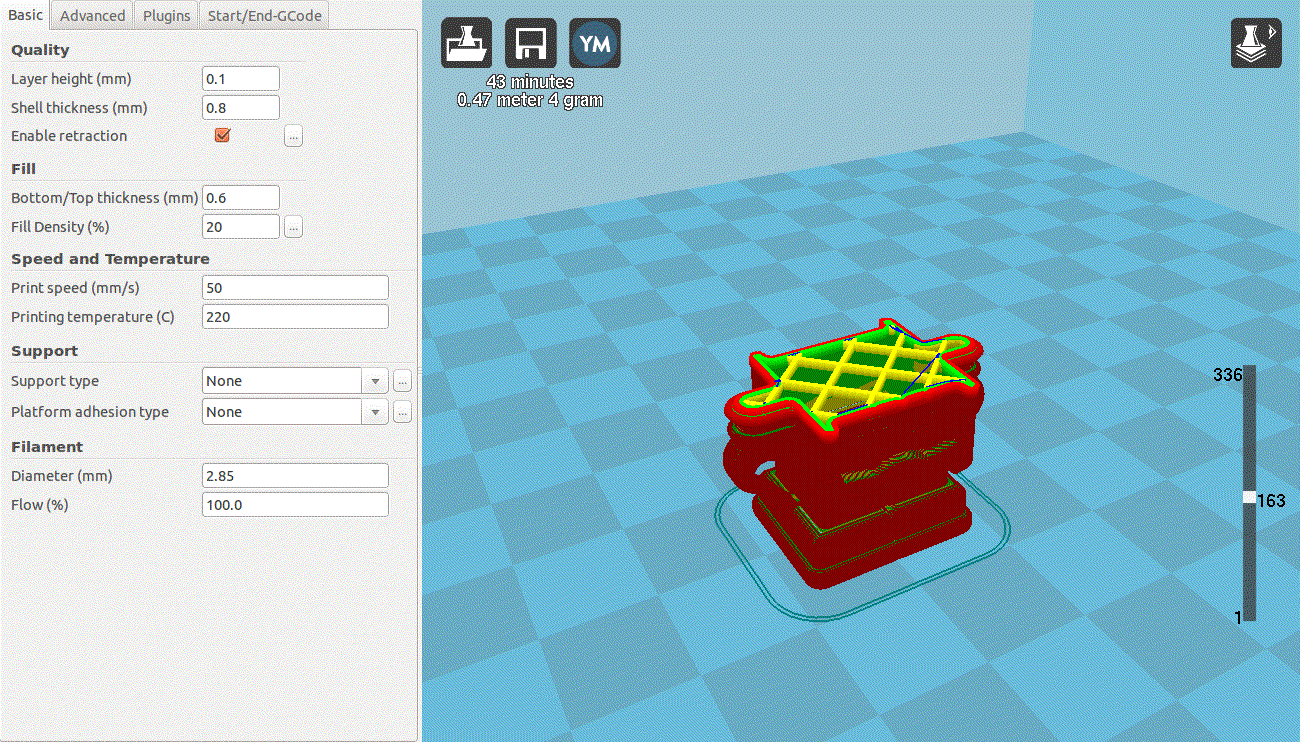Open the Support type dropdown

pos(374,381)
